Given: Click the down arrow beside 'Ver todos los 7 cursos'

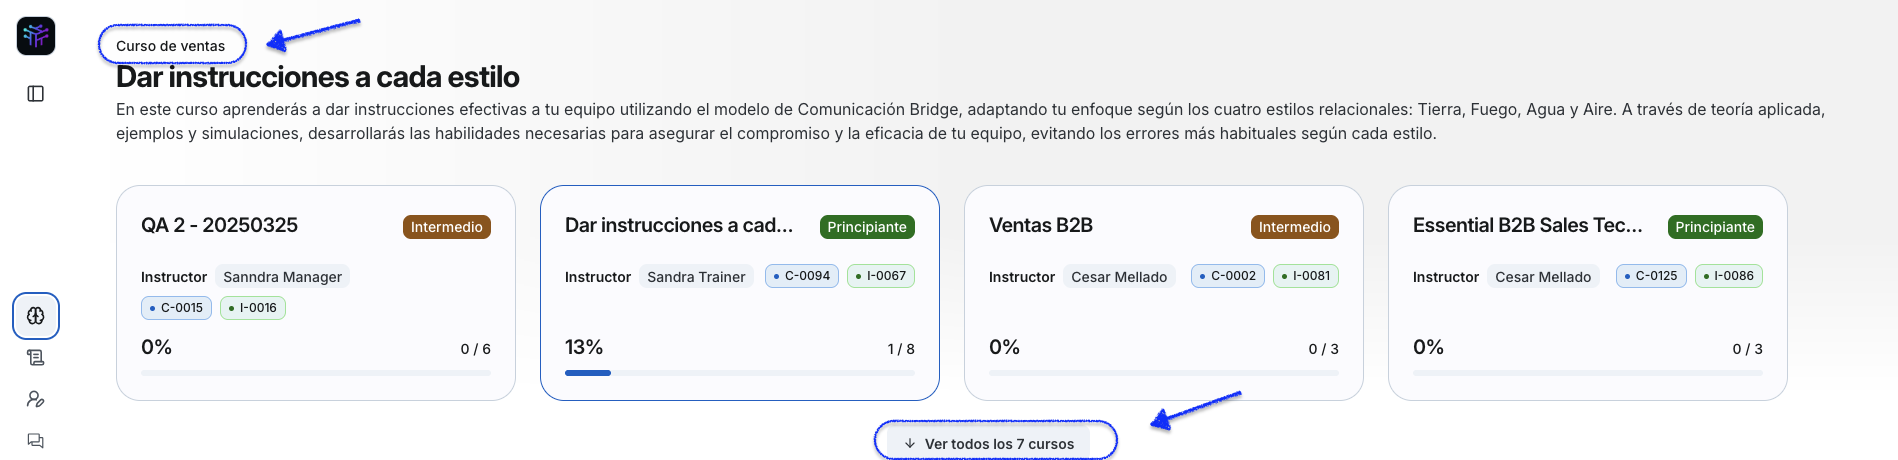Looking at the screenshot, I should [x=910, y=444].
